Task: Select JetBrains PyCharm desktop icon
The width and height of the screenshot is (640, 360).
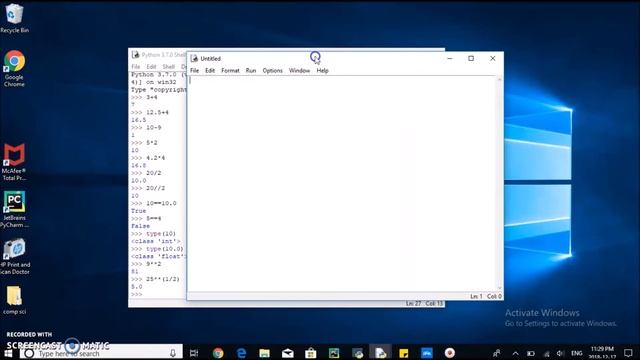Action: click(14, 209)
